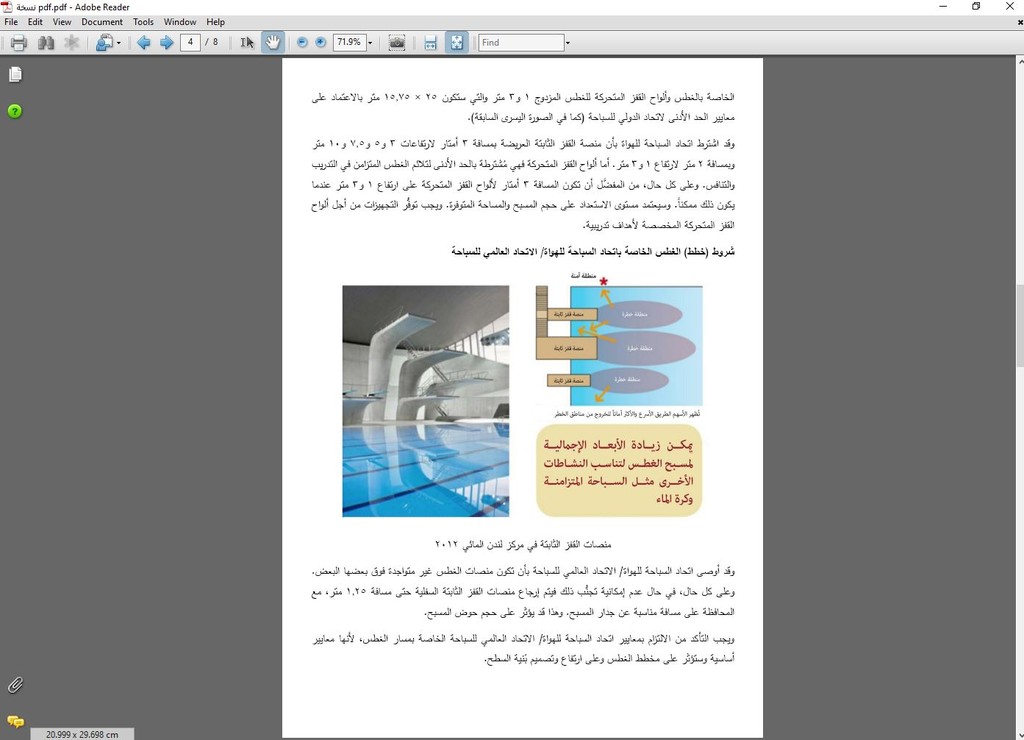Click the Print icon in the toolbar

click(18, 43)
